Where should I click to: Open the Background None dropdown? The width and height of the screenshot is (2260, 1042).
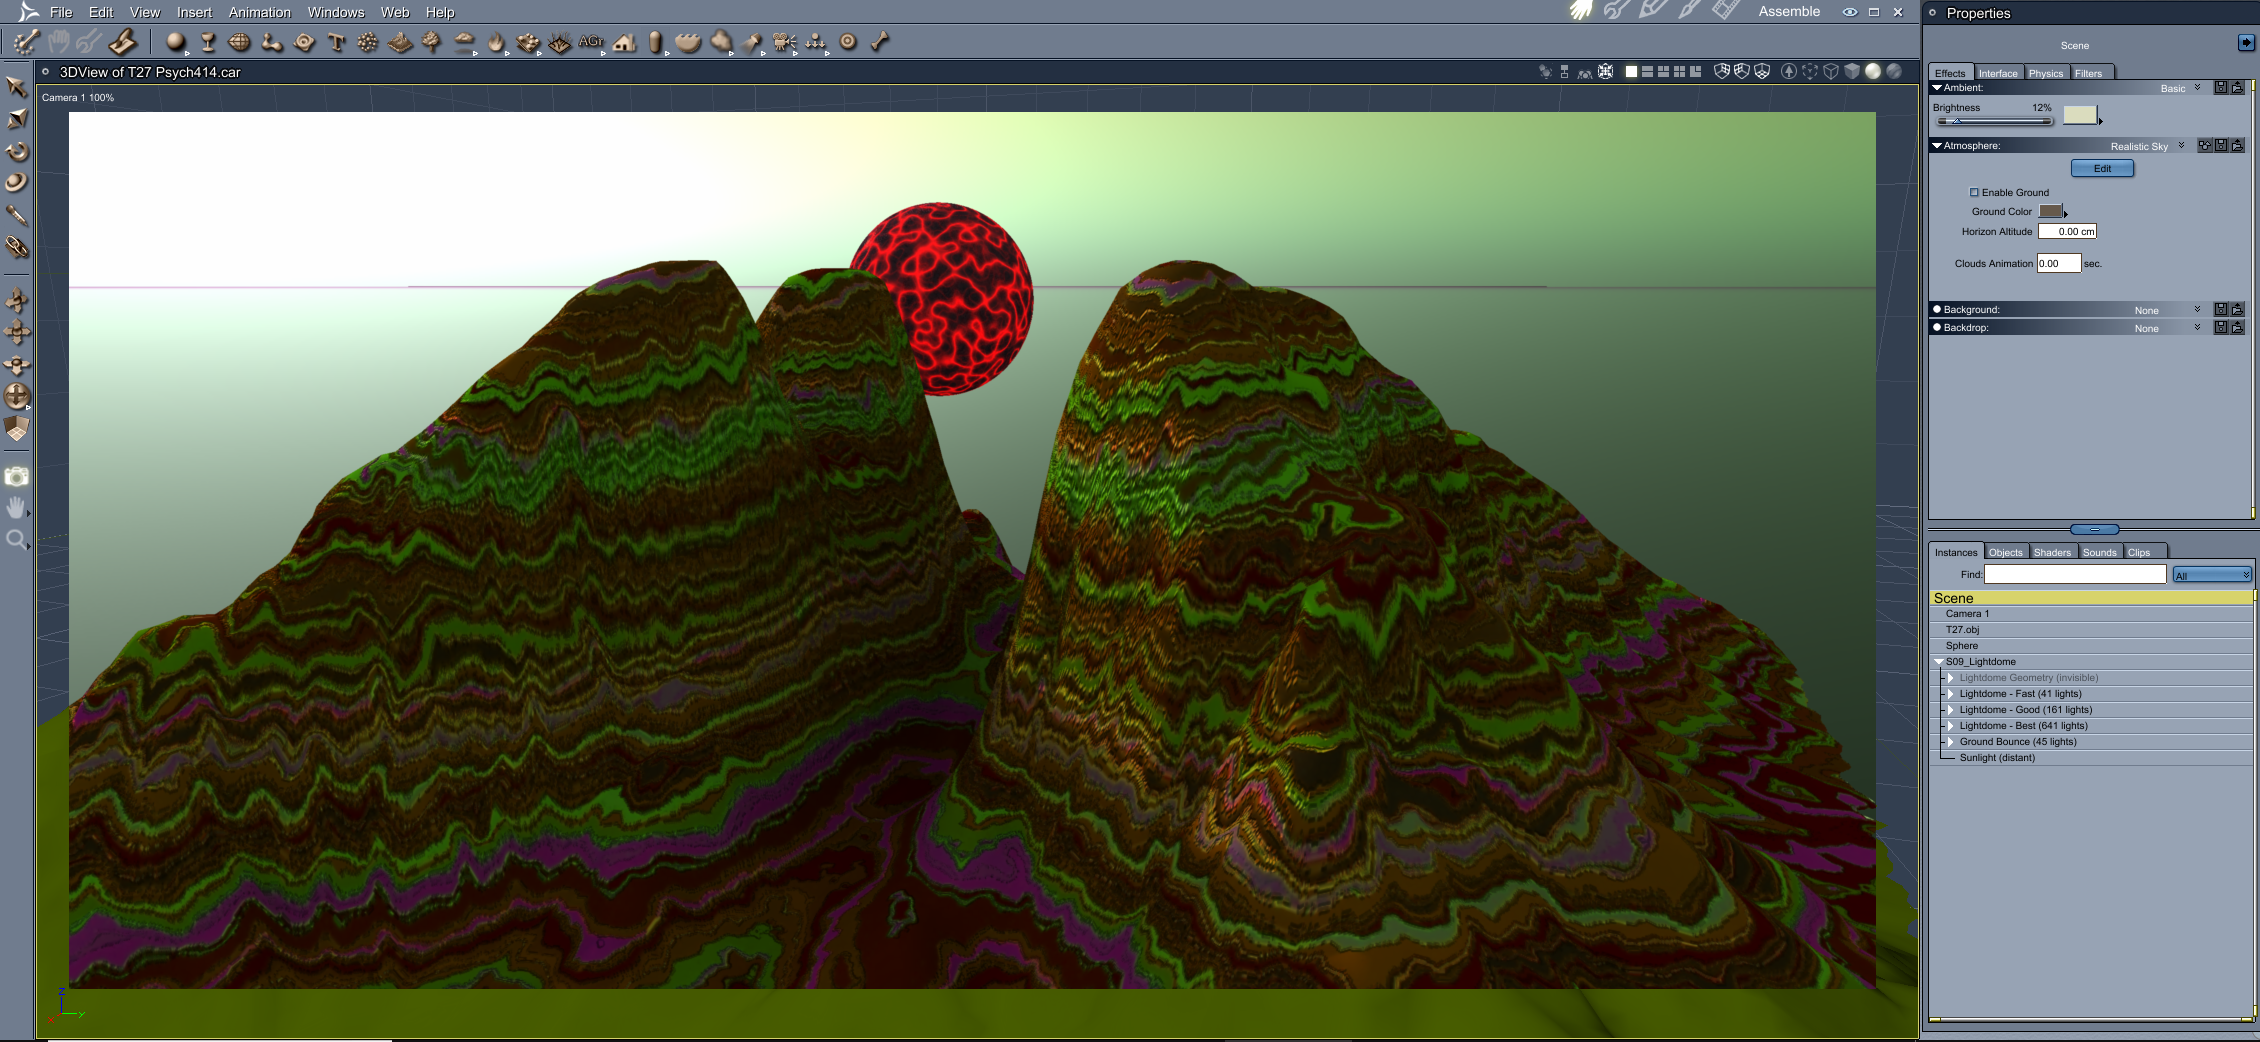(x=2168, y=311)
